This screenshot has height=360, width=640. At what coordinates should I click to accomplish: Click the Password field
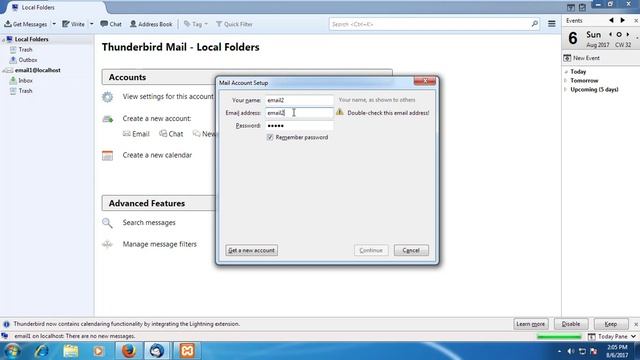299,126
